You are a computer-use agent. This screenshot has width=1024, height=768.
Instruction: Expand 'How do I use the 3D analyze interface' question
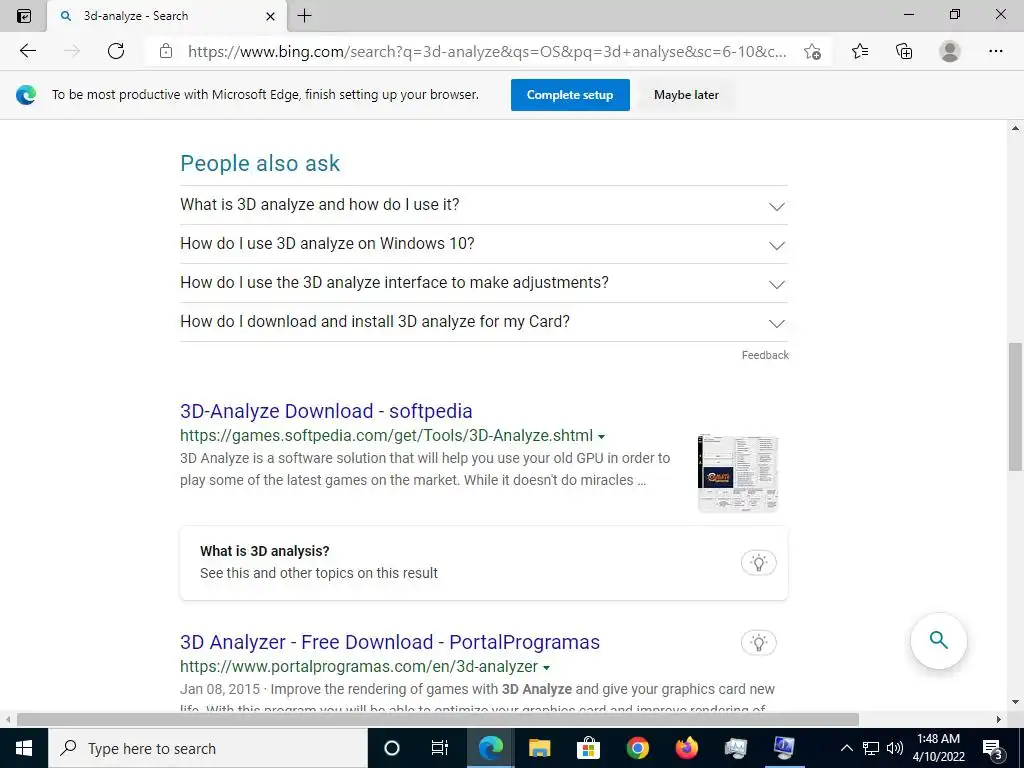tap(484, 283)
